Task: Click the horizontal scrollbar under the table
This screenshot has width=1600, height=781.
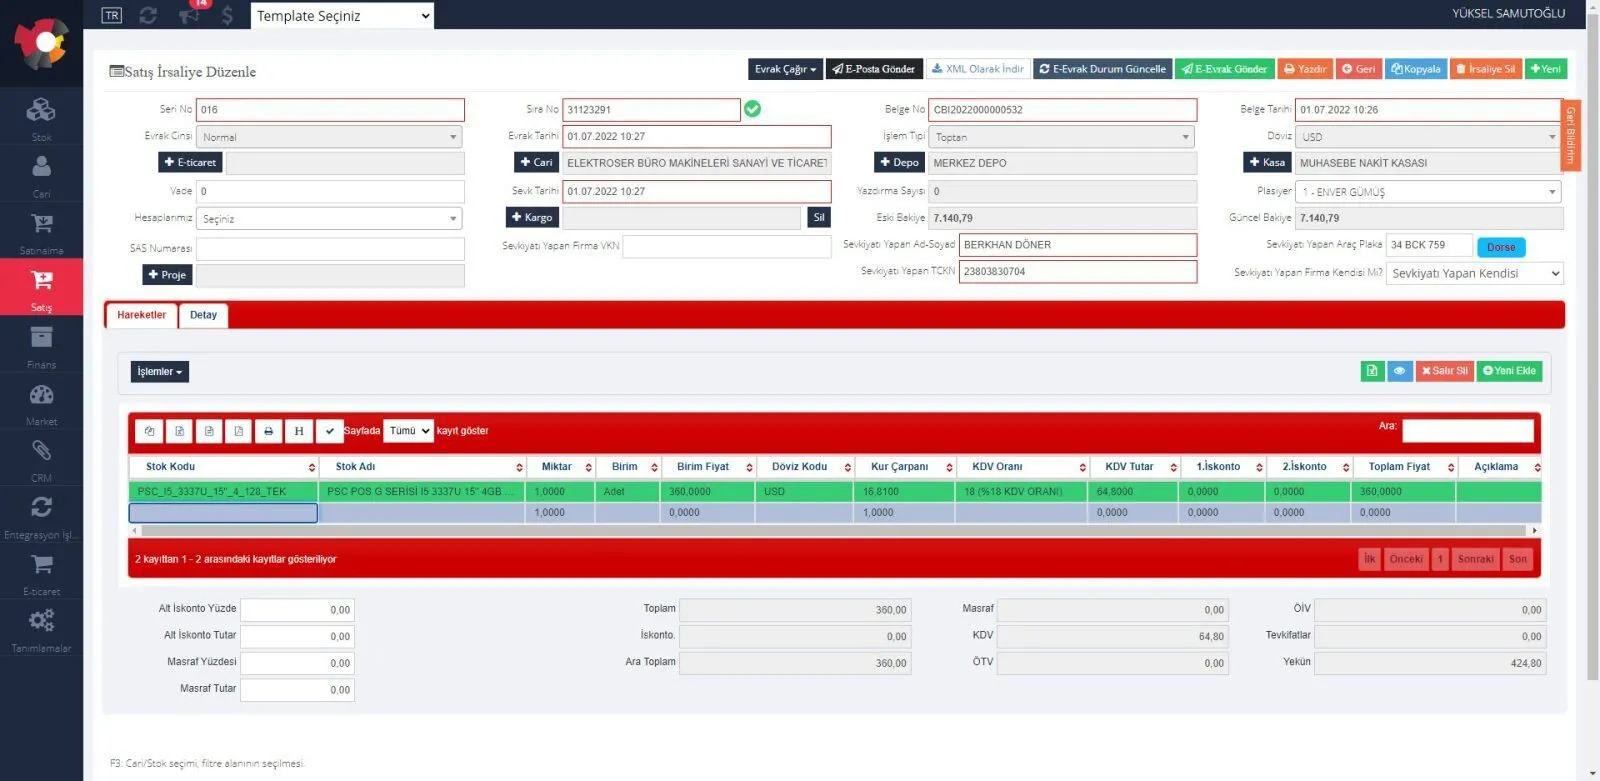Action: [x=834, y=531]
